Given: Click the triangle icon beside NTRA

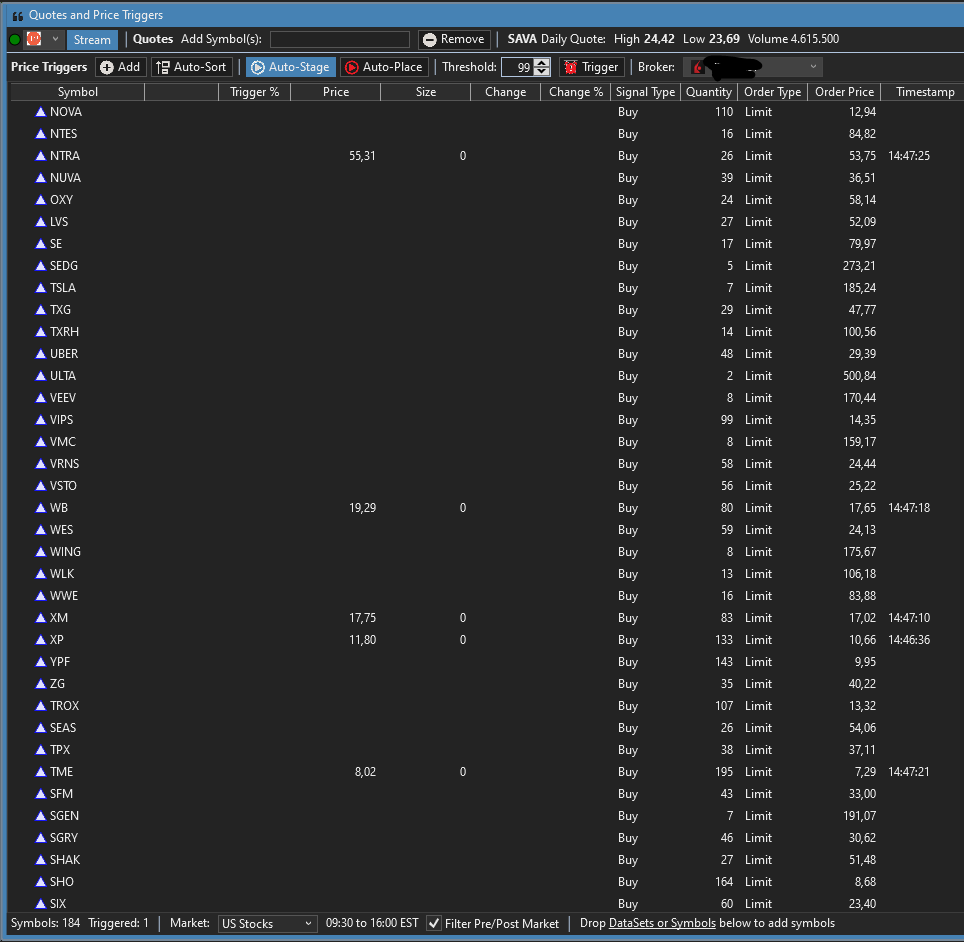Looking at the screenshot, I should [x=41, y=156].
